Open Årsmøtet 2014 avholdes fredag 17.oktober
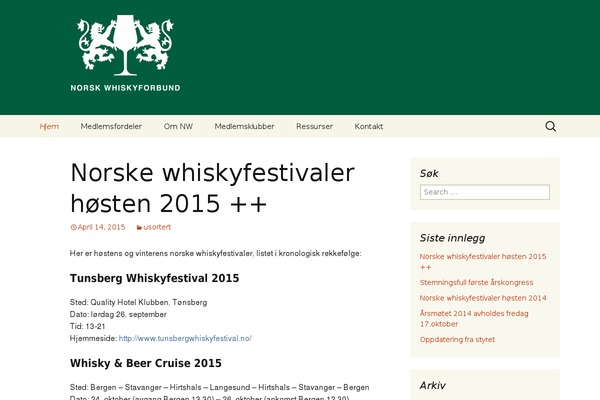Image resolution: width=600 pixels, height=400 pixels. click(474, 318)
